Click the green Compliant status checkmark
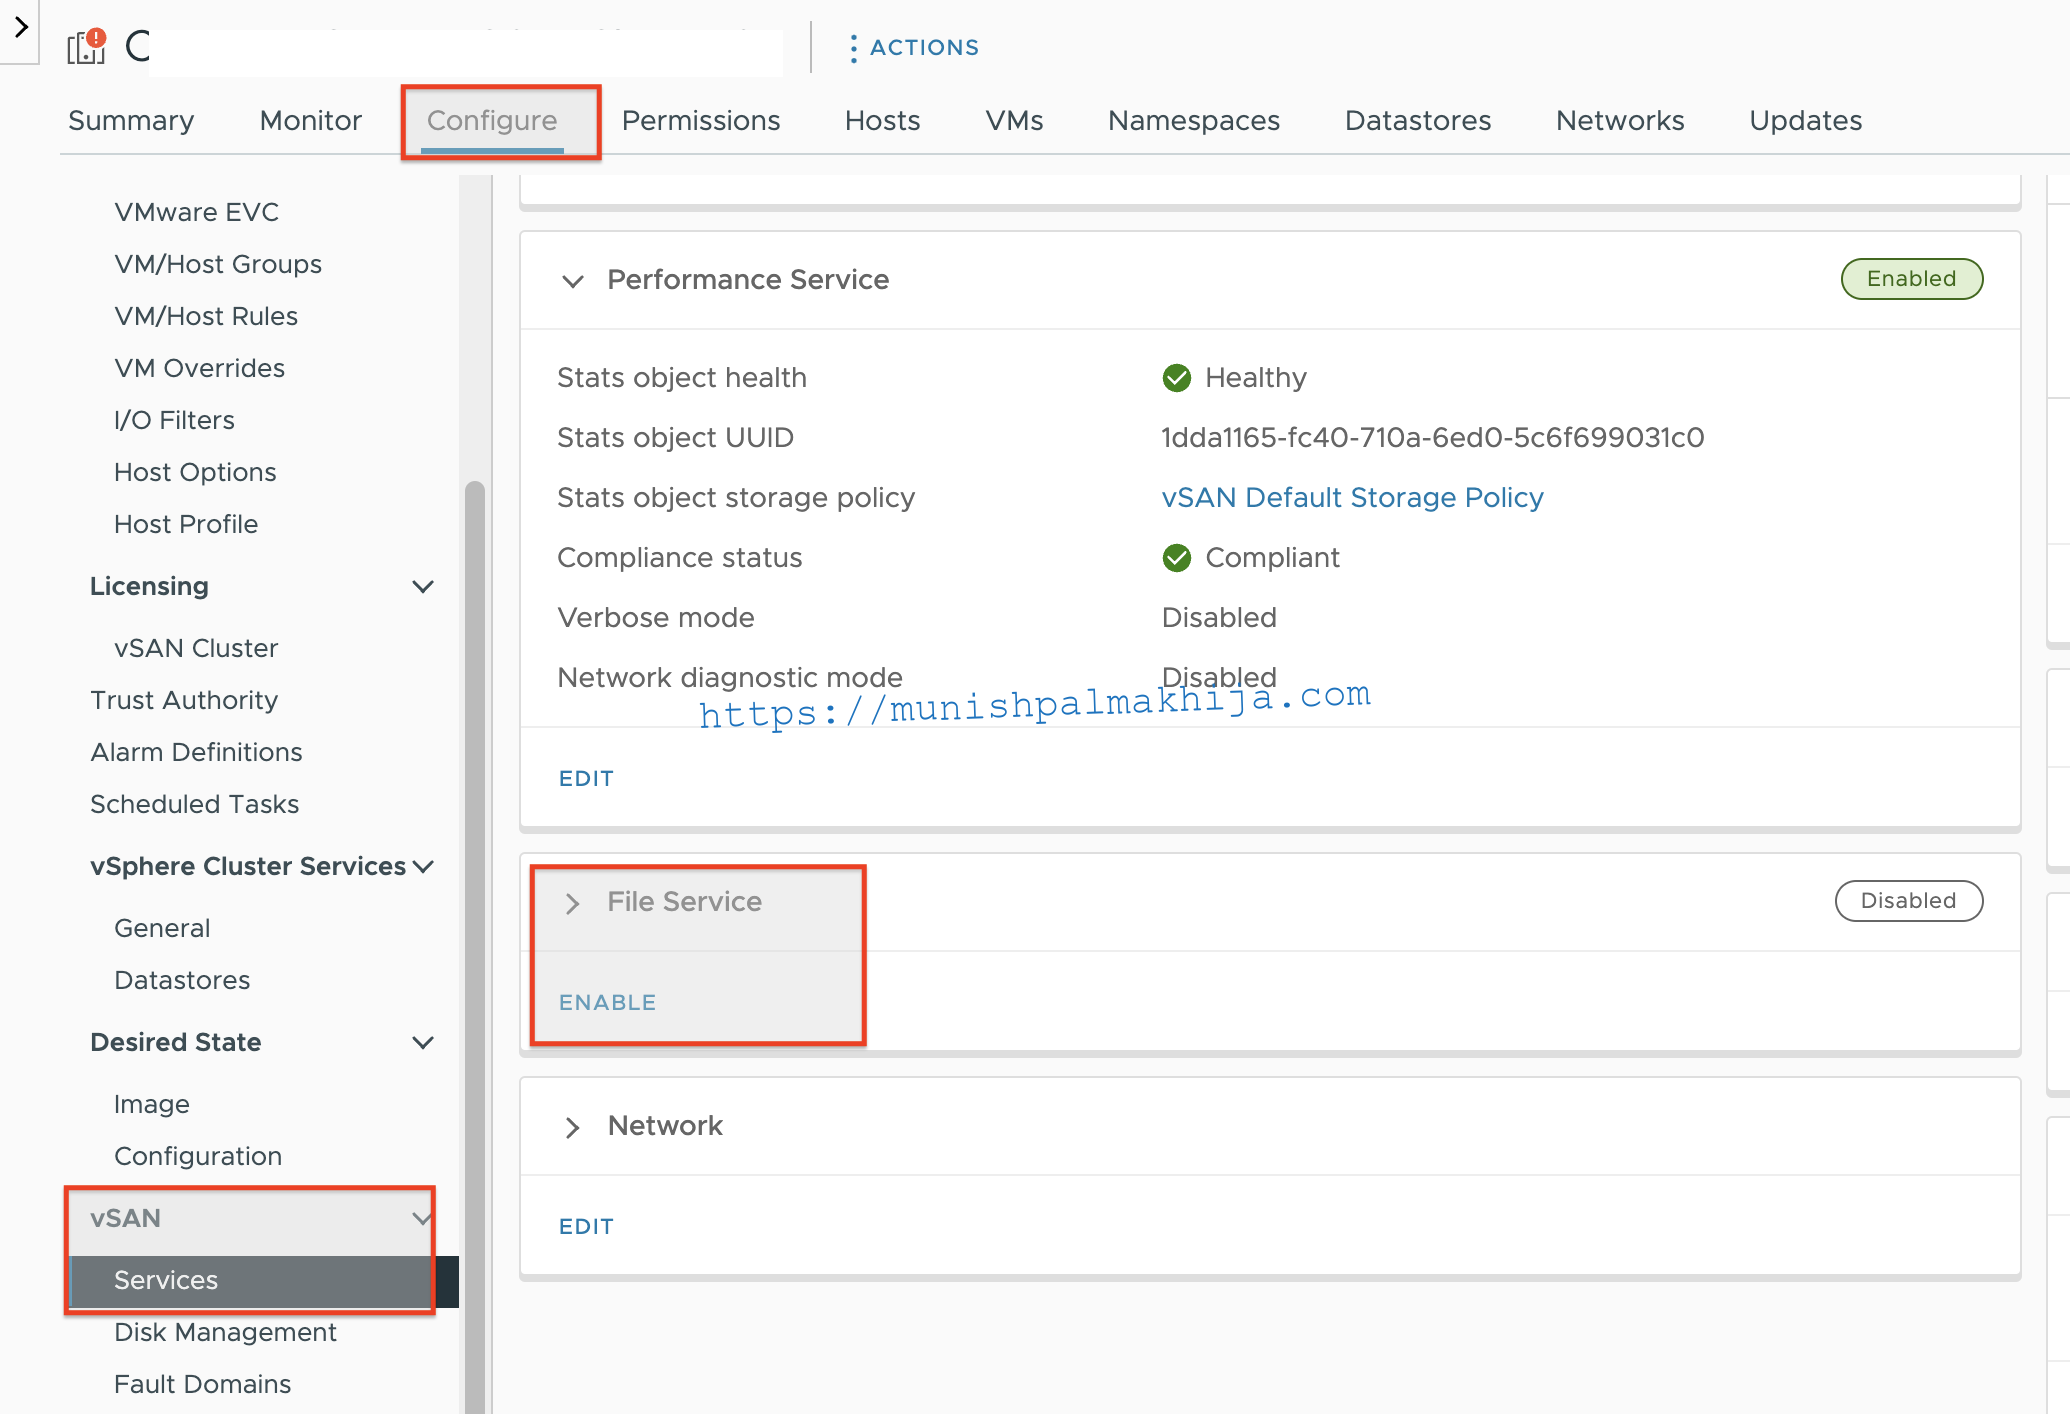 [x=1177, y=558]
